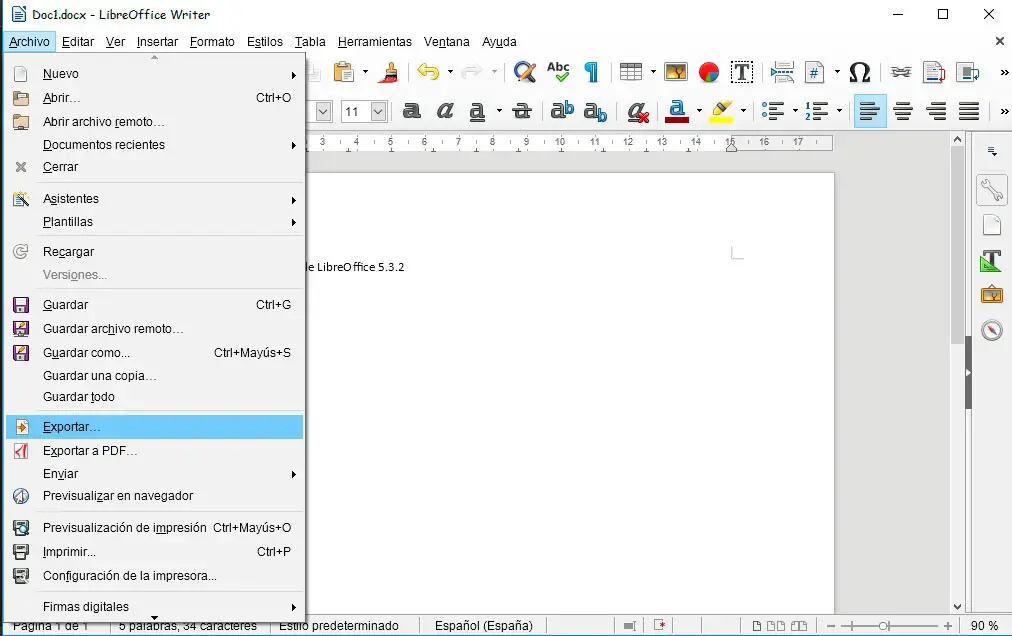
Task: Insert a page break icon
Action: pyautogui.click(x=782, y=72)
